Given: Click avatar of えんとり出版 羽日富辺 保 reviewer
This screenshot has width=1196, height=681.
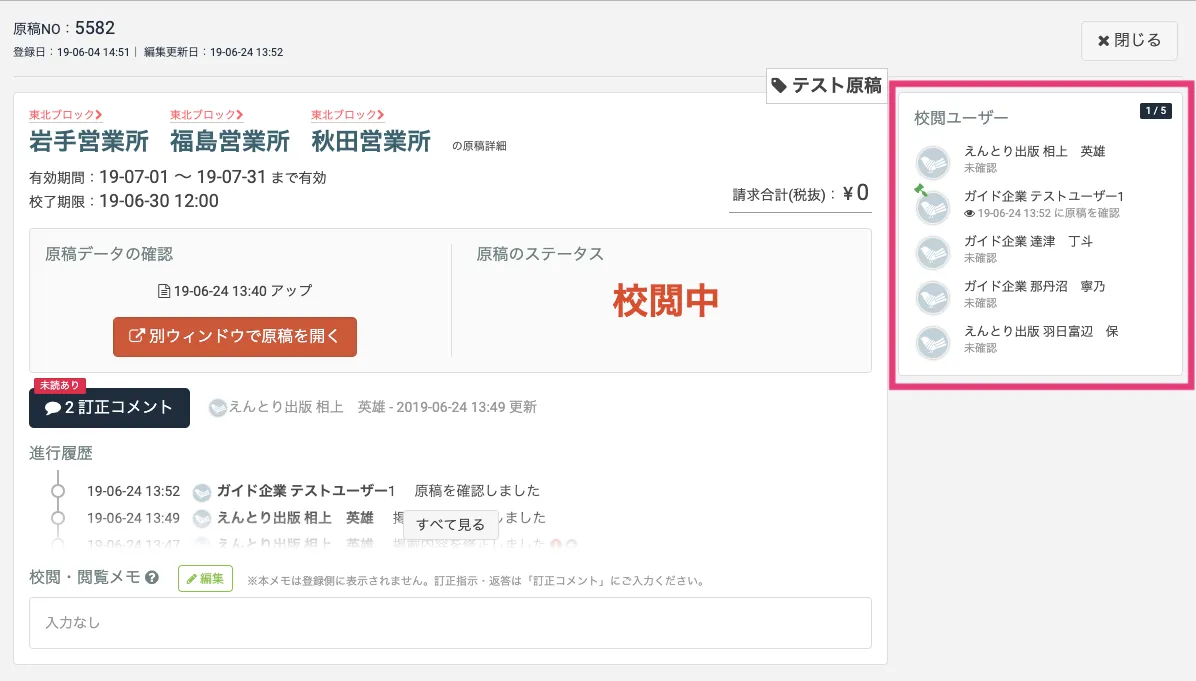Looking at the screenshot, I should click(x=933, y=342).
